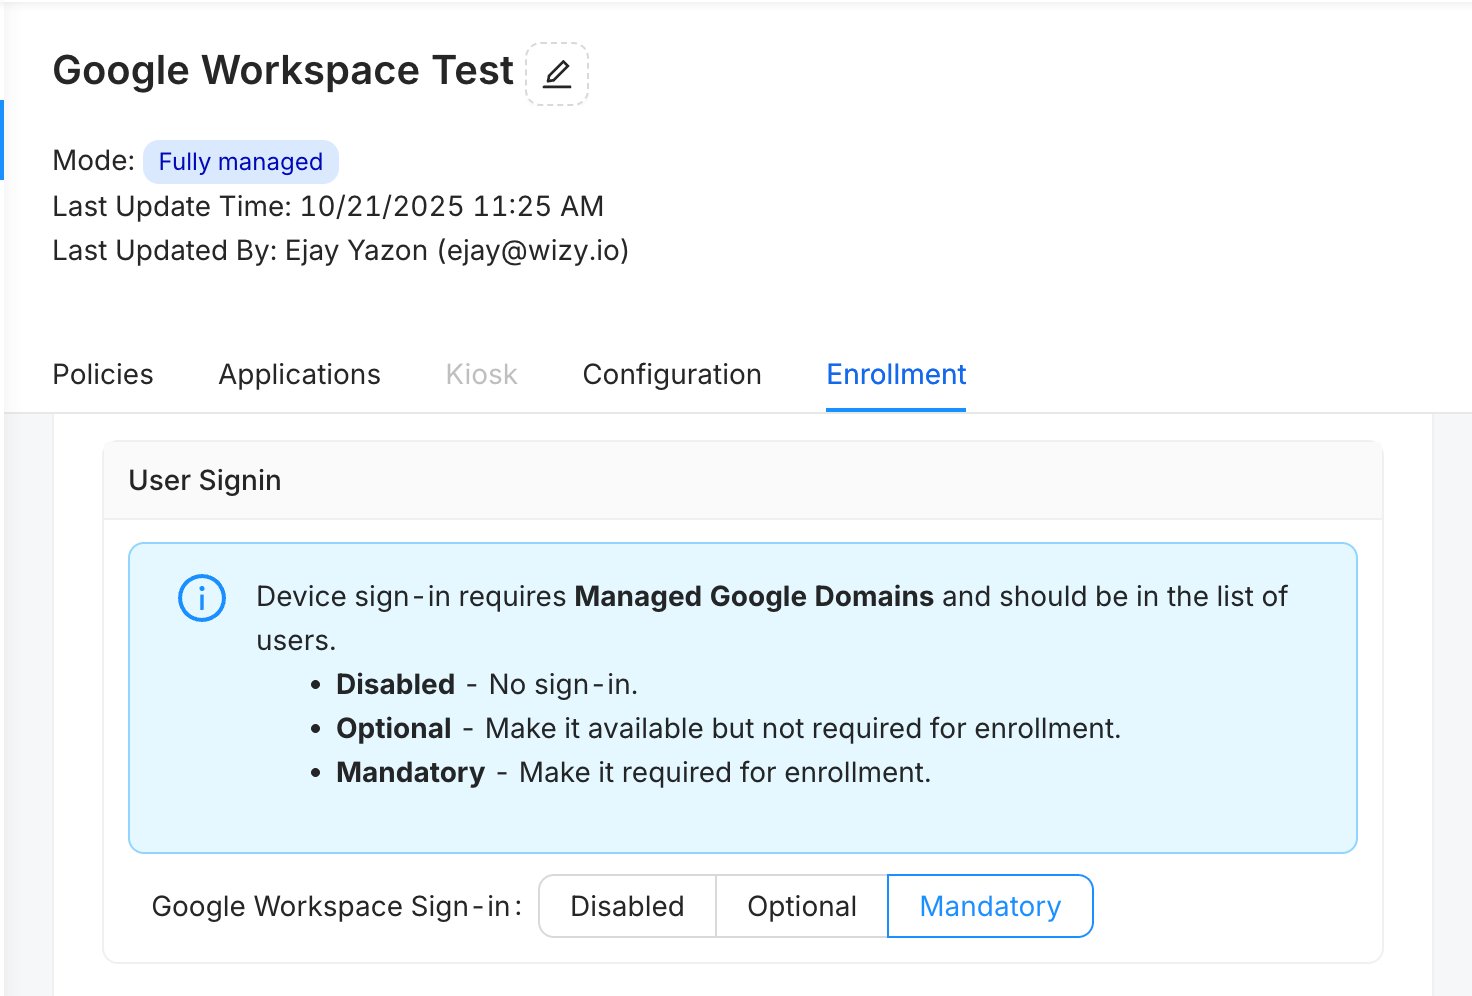Click the pencil edit icon beside the title
Viewport: 1472px width, 996px height.
click(557, 74)
